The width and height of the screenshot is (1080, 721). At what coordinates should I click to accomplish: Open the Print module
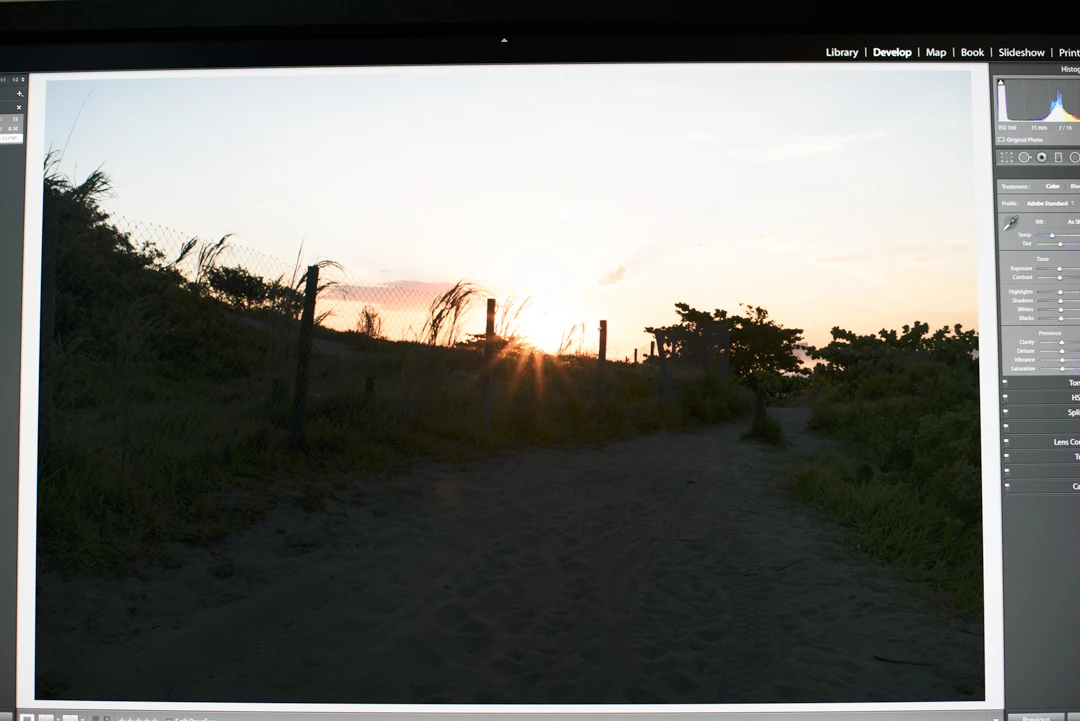pos(1069,52)
